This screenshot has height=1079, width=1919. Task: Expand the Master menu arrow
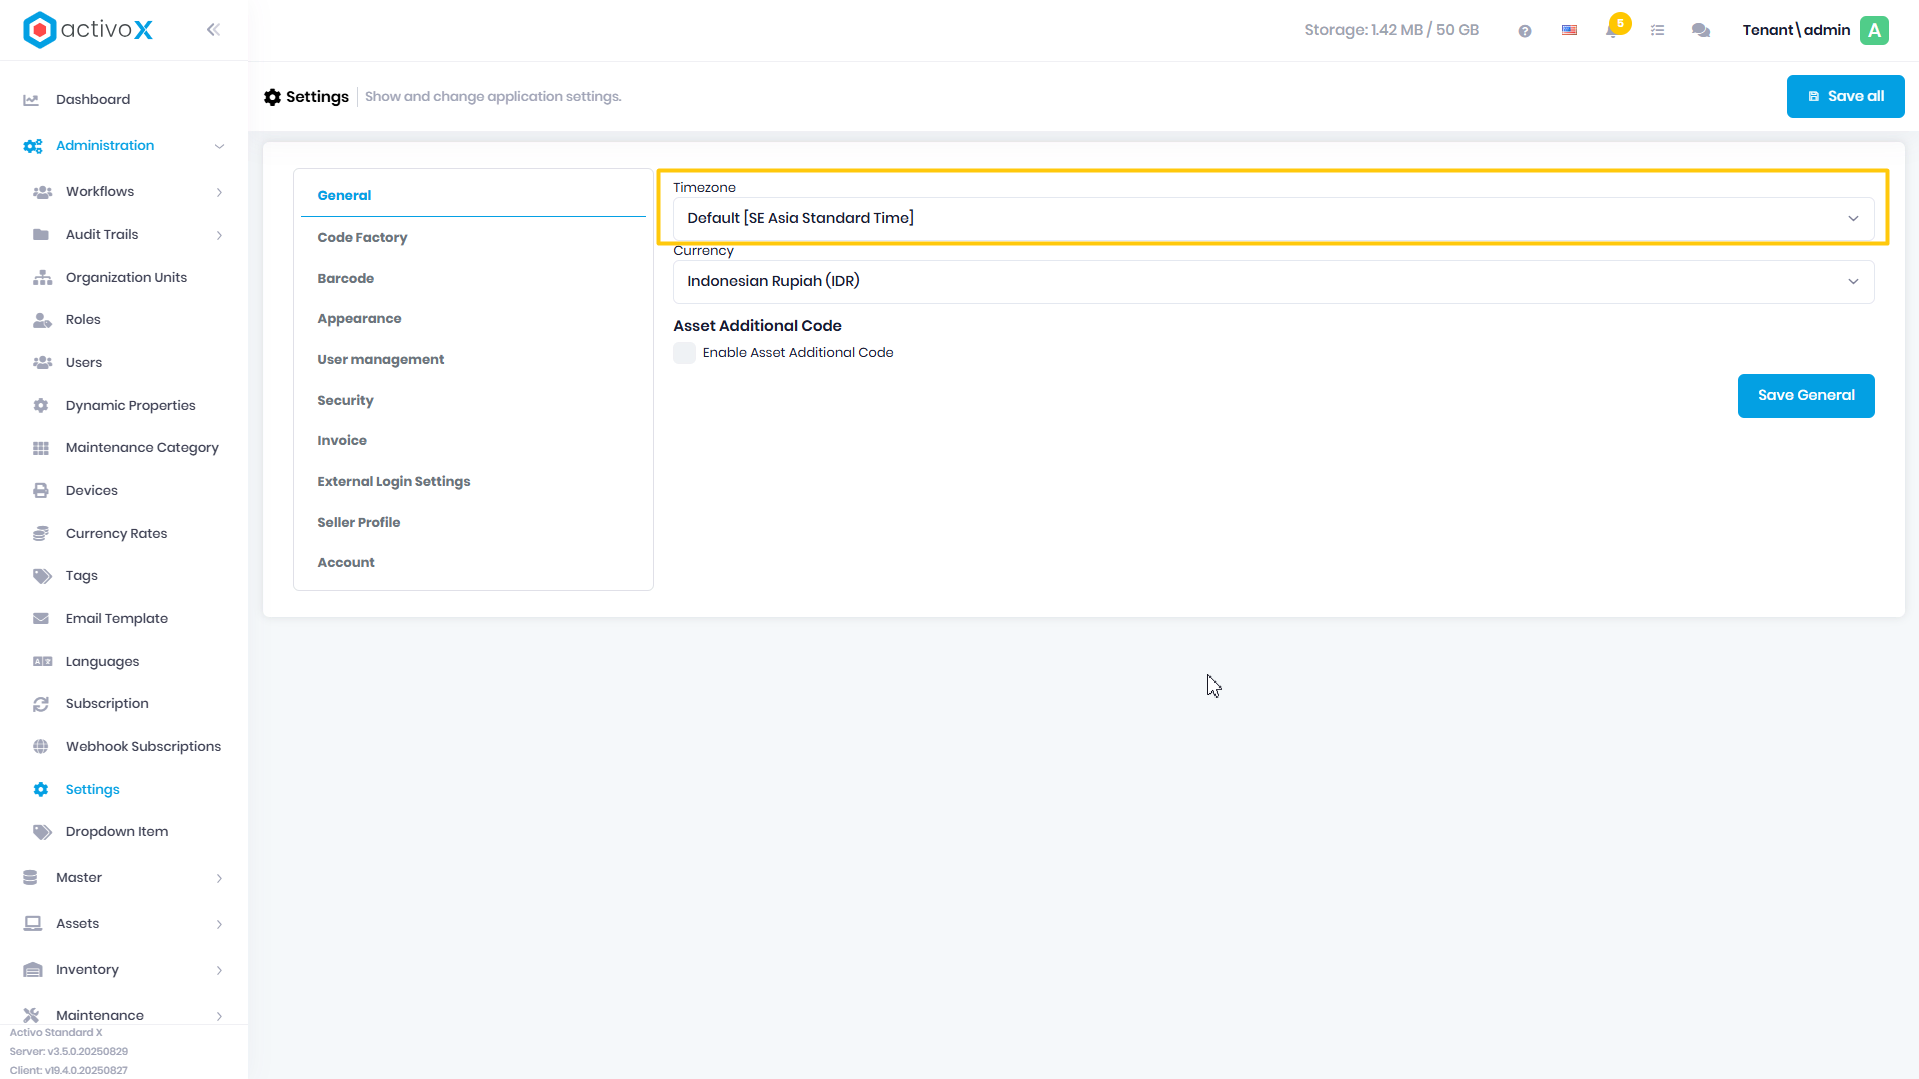[219, 878]
